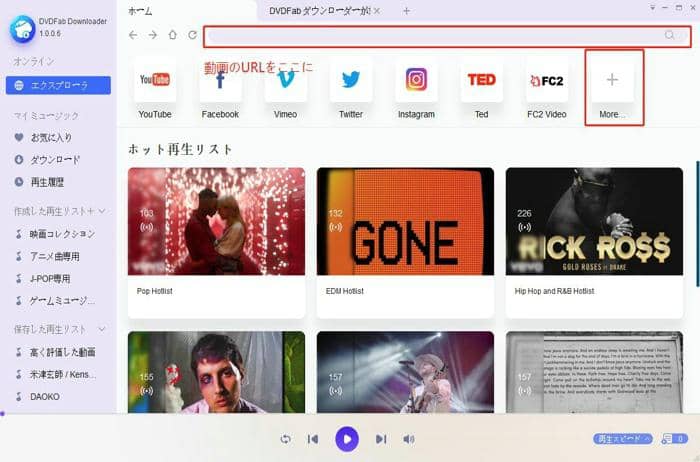700x462 pixels.
Task: Start playback with the play button
Action: (x=347, y=439)
